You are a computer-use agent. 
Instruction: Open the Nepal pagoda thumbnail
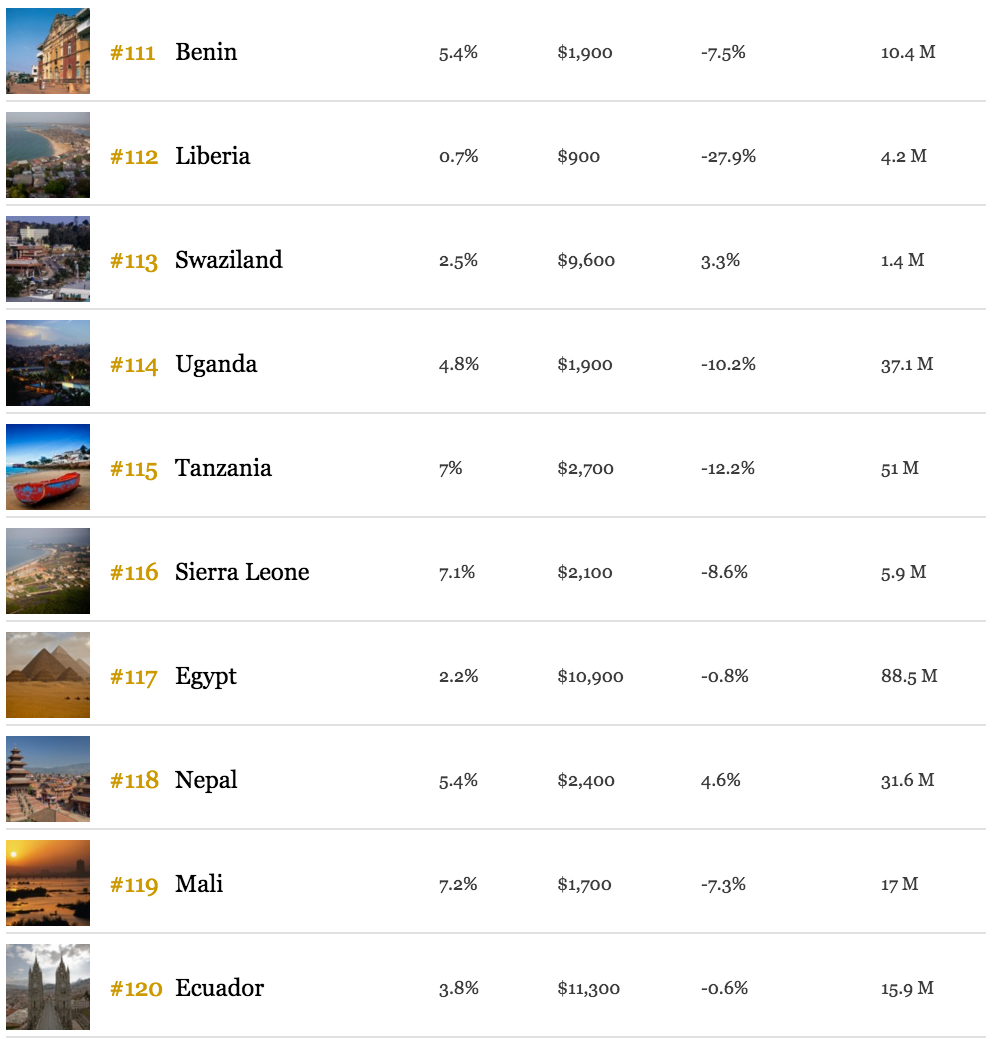48,779
